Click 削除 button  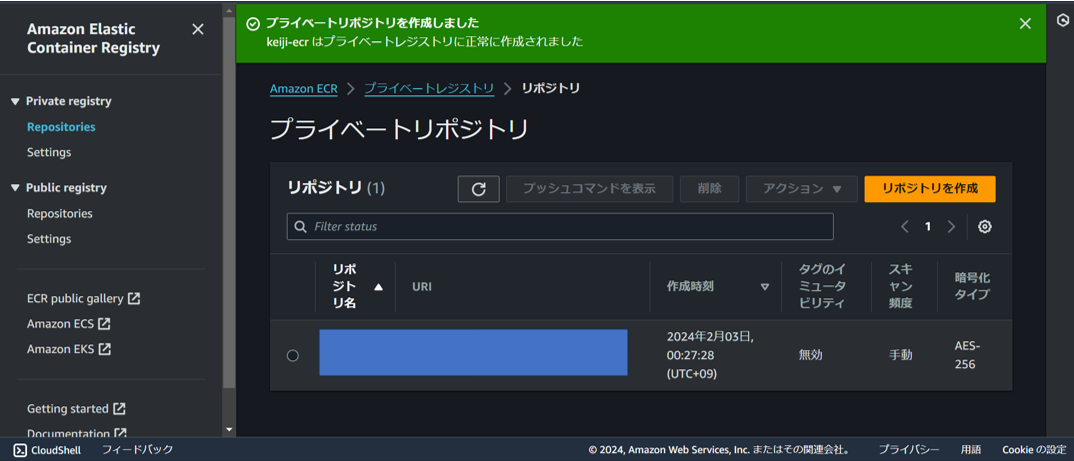(x=710, y=189)
